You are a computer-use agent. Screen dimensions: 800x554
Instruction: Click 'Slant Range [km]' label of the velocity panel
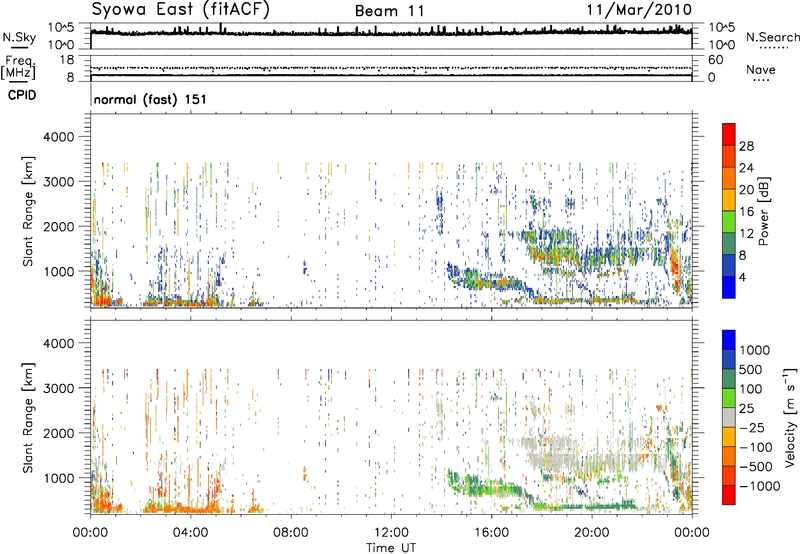click(x=28, y=418)
